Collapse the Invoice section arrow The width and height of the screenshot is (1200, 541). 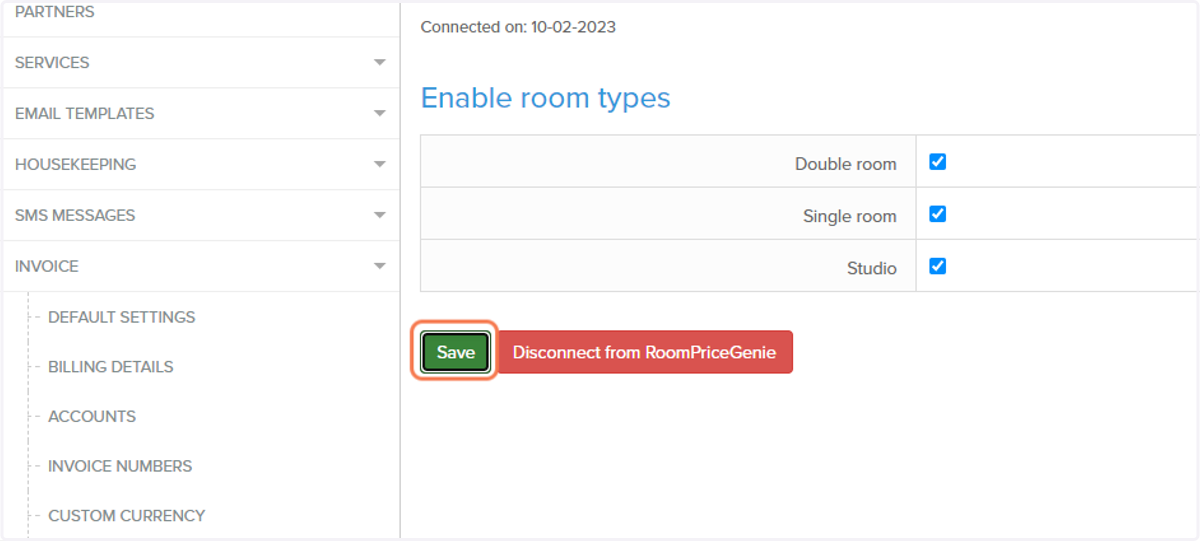pyautogui.click(x=379, y=266)
